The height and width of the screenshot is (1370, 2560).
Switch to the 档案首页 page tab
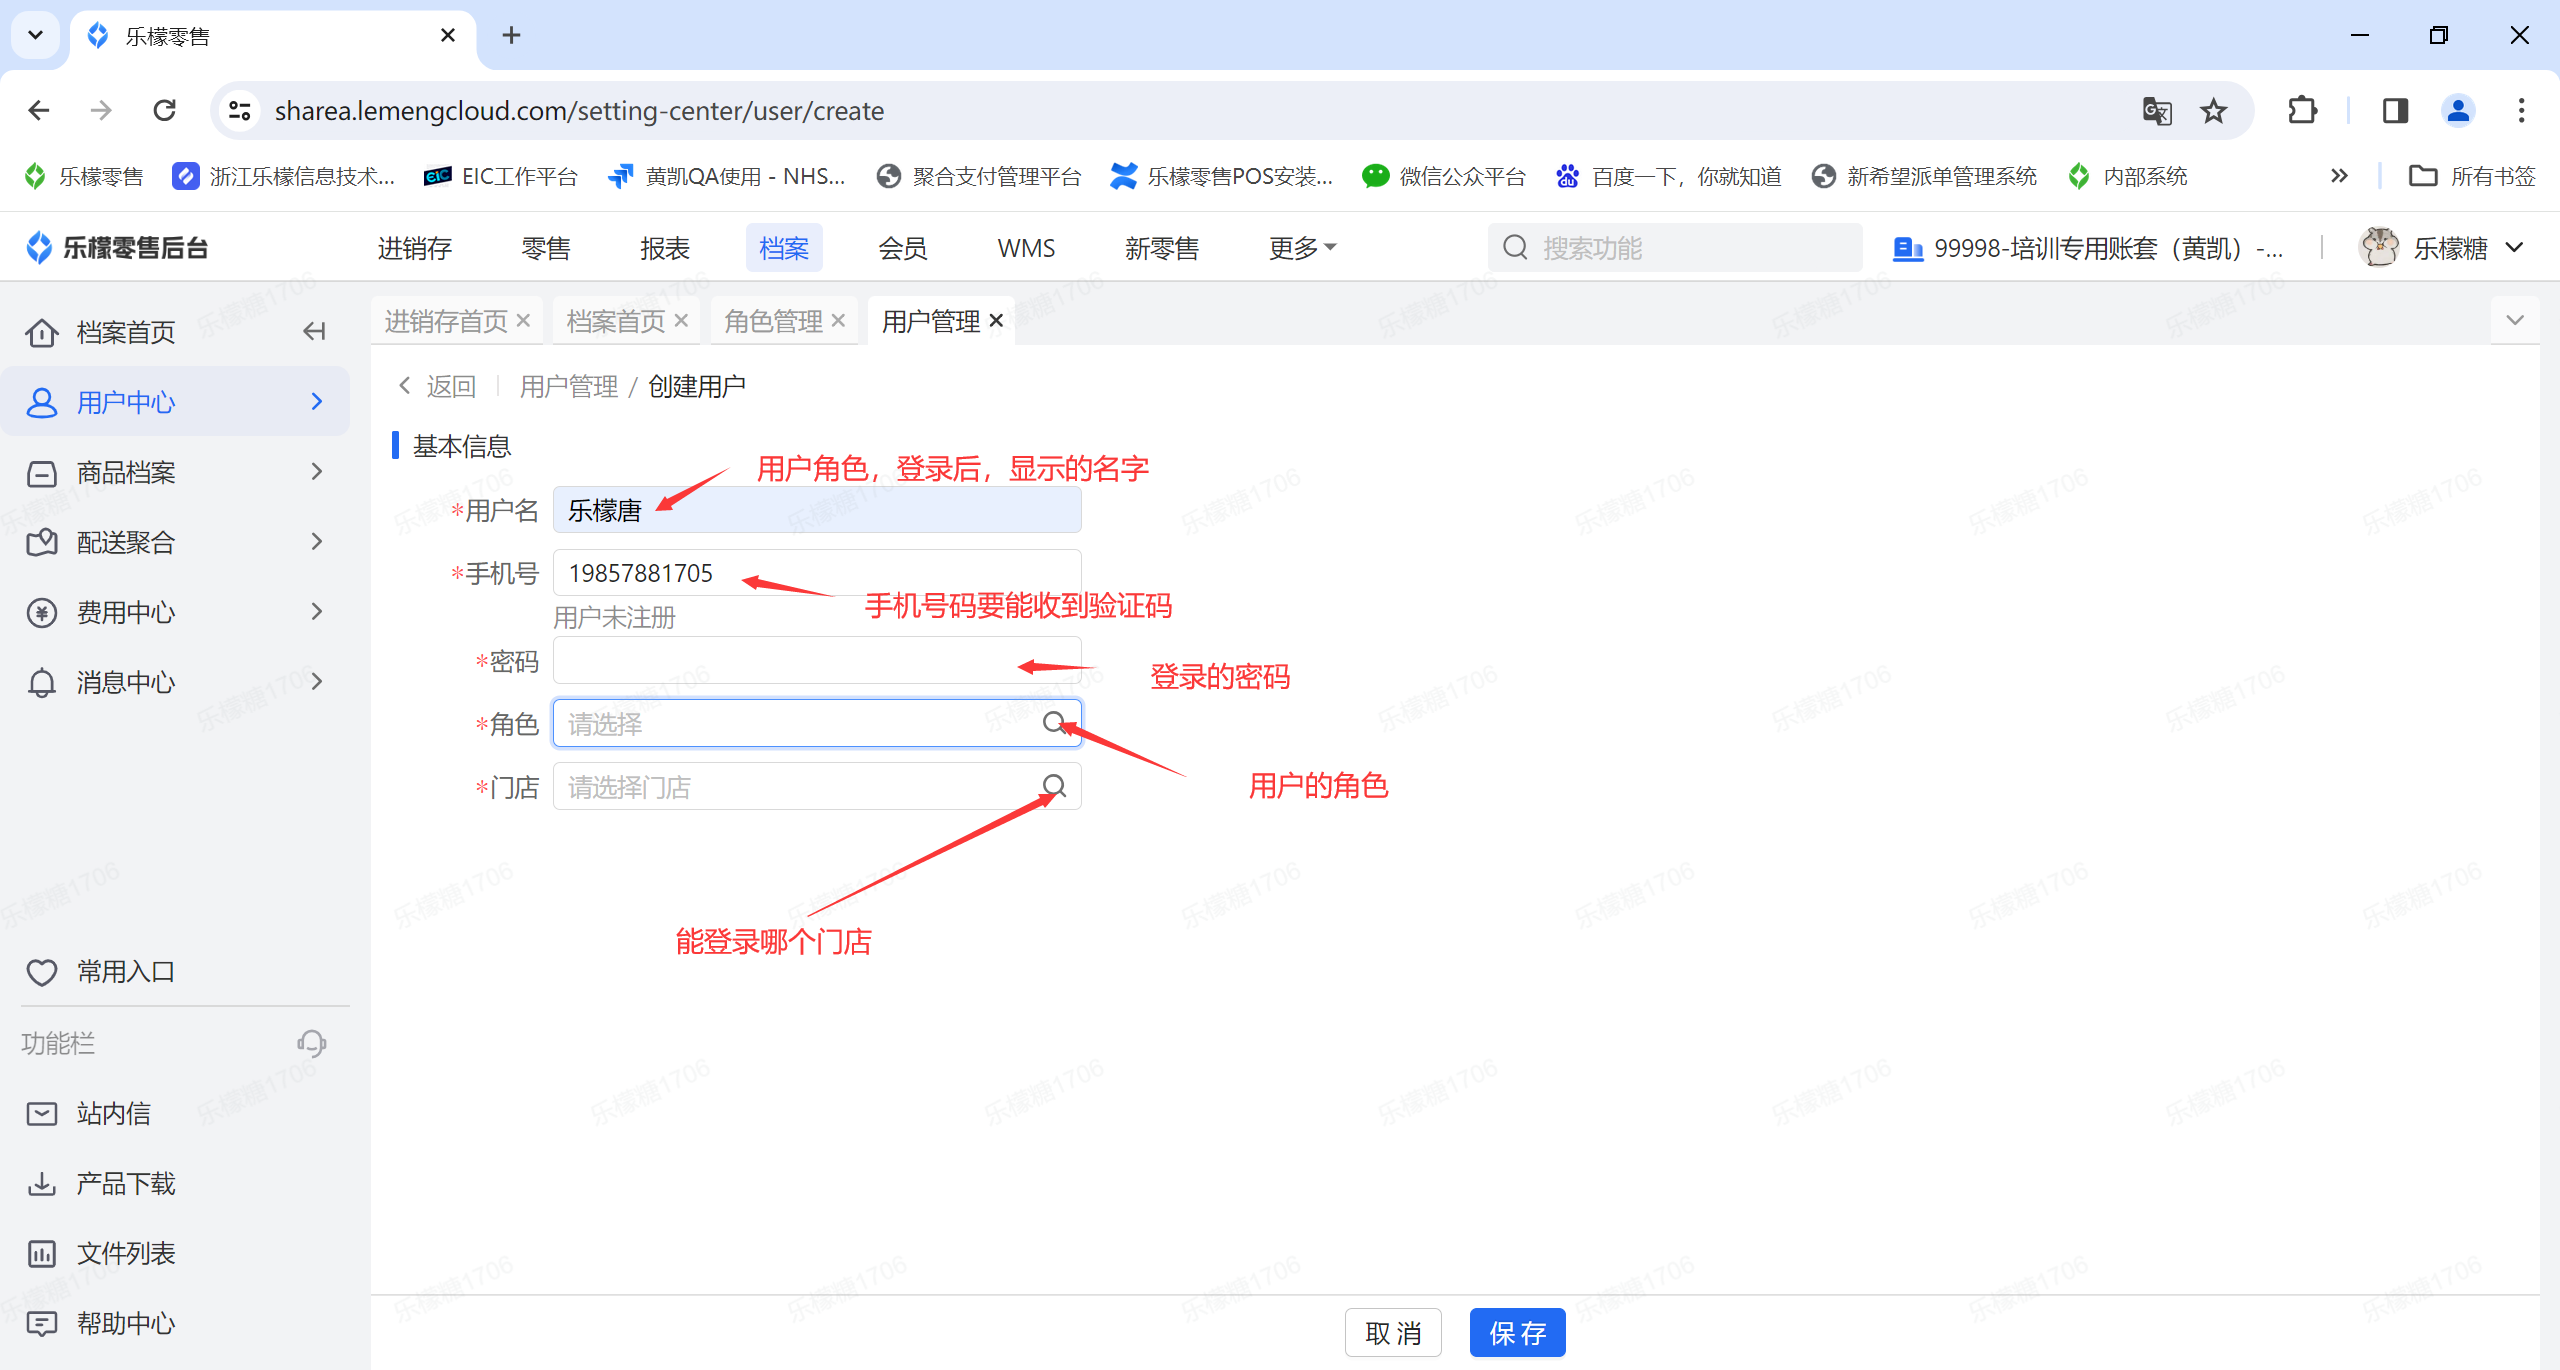click(x=615, y=321)
